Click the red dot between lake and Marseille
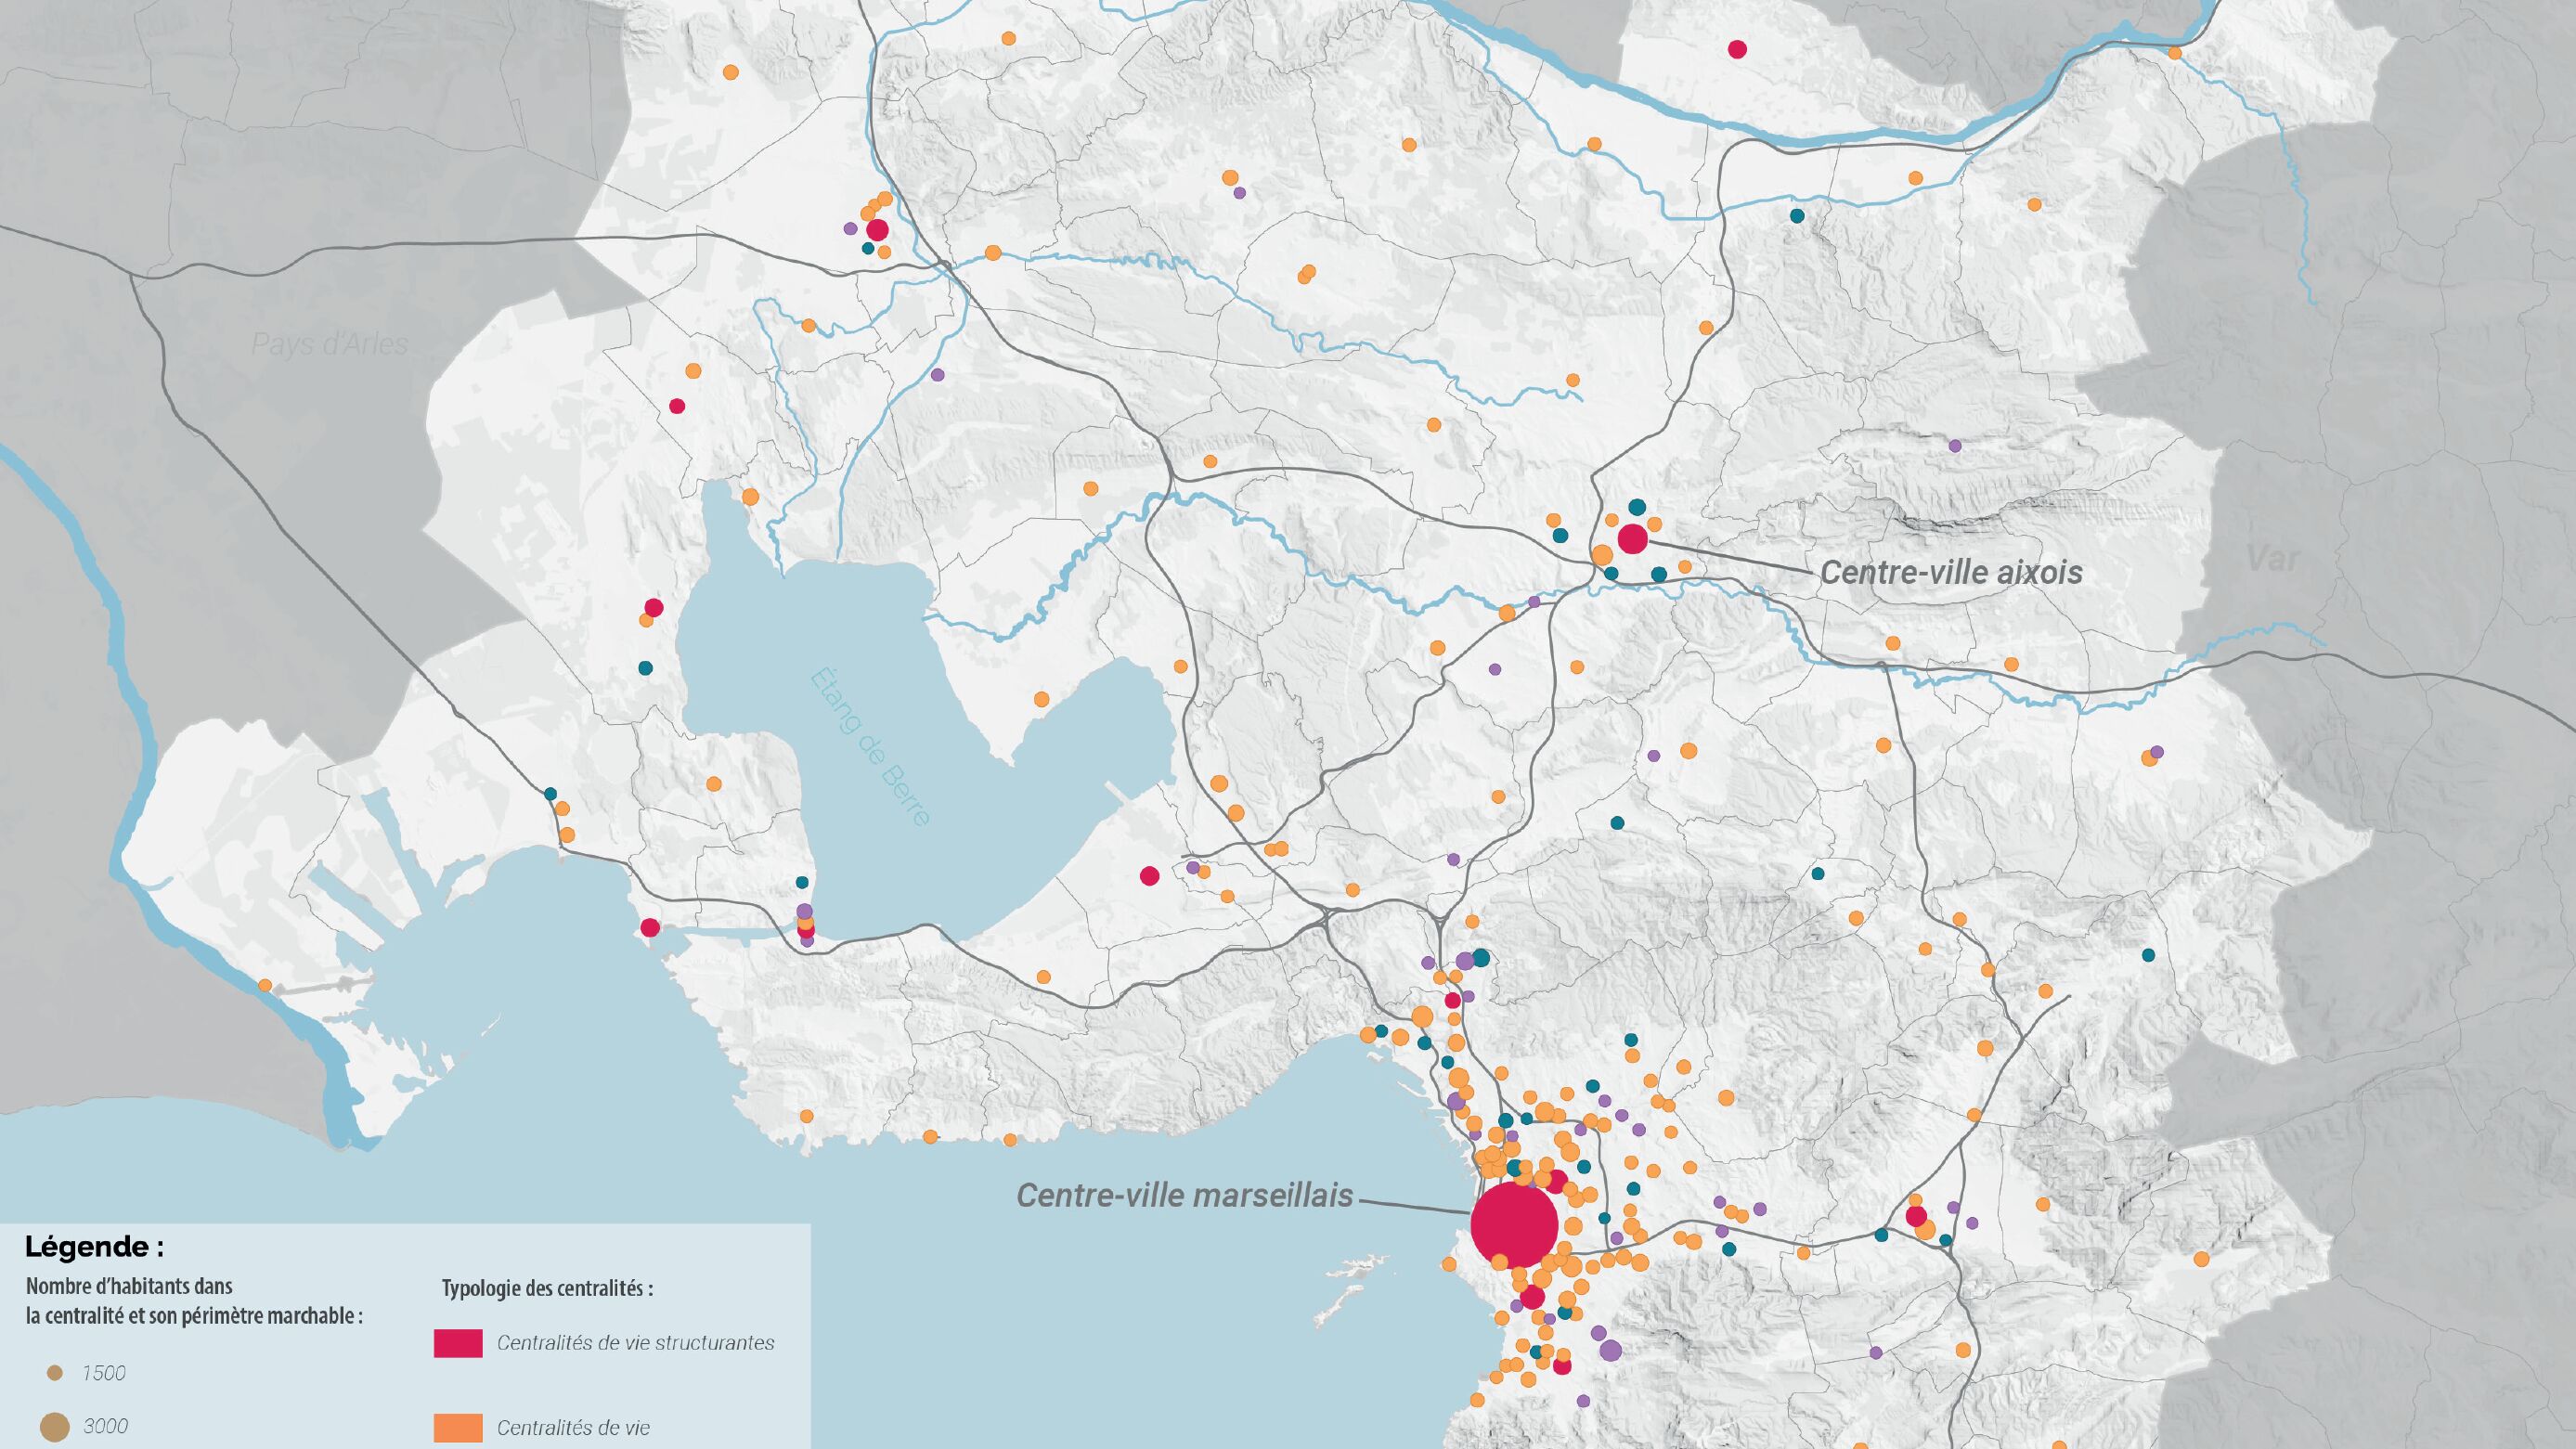This screenshot has width=2576, height=1449. (1149, 876)
